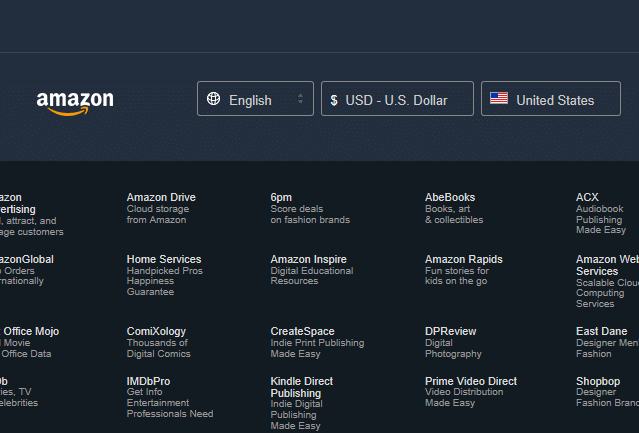Visit the 6pm fashion brands link

click(x=281, y=198)
